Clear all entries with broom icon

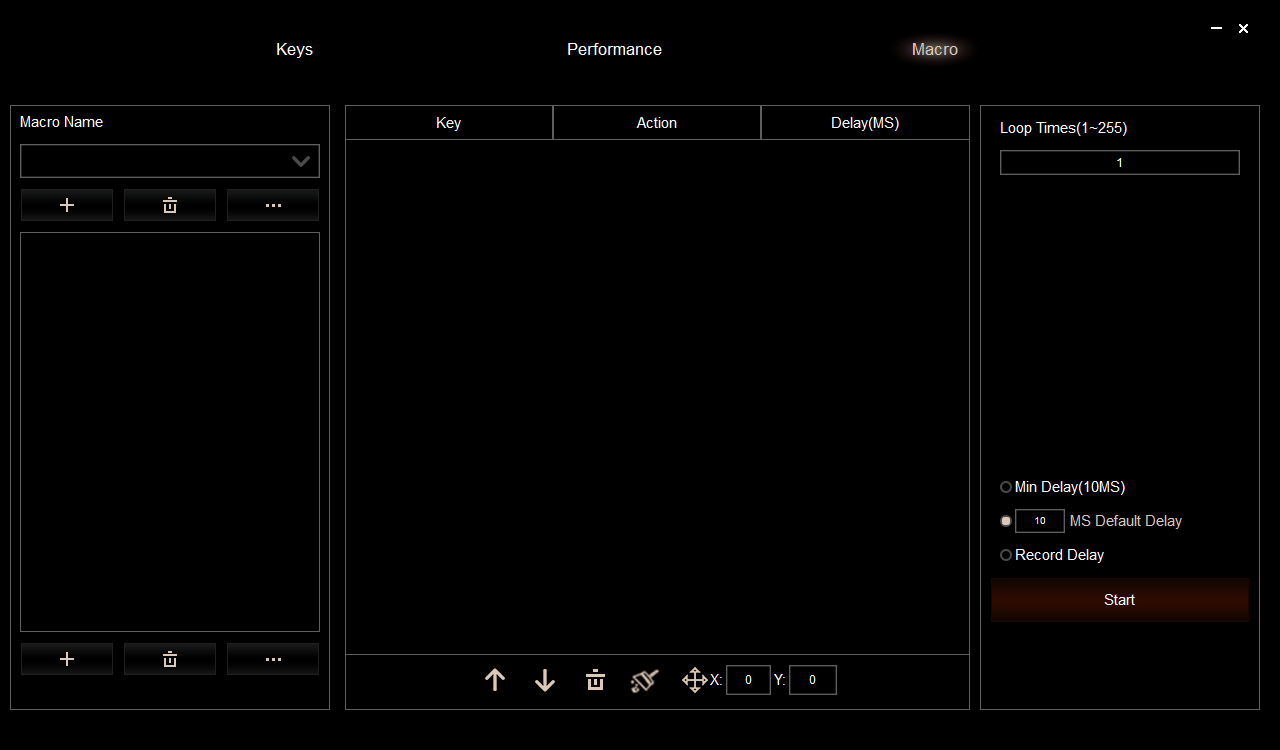(x=645, y=681)
